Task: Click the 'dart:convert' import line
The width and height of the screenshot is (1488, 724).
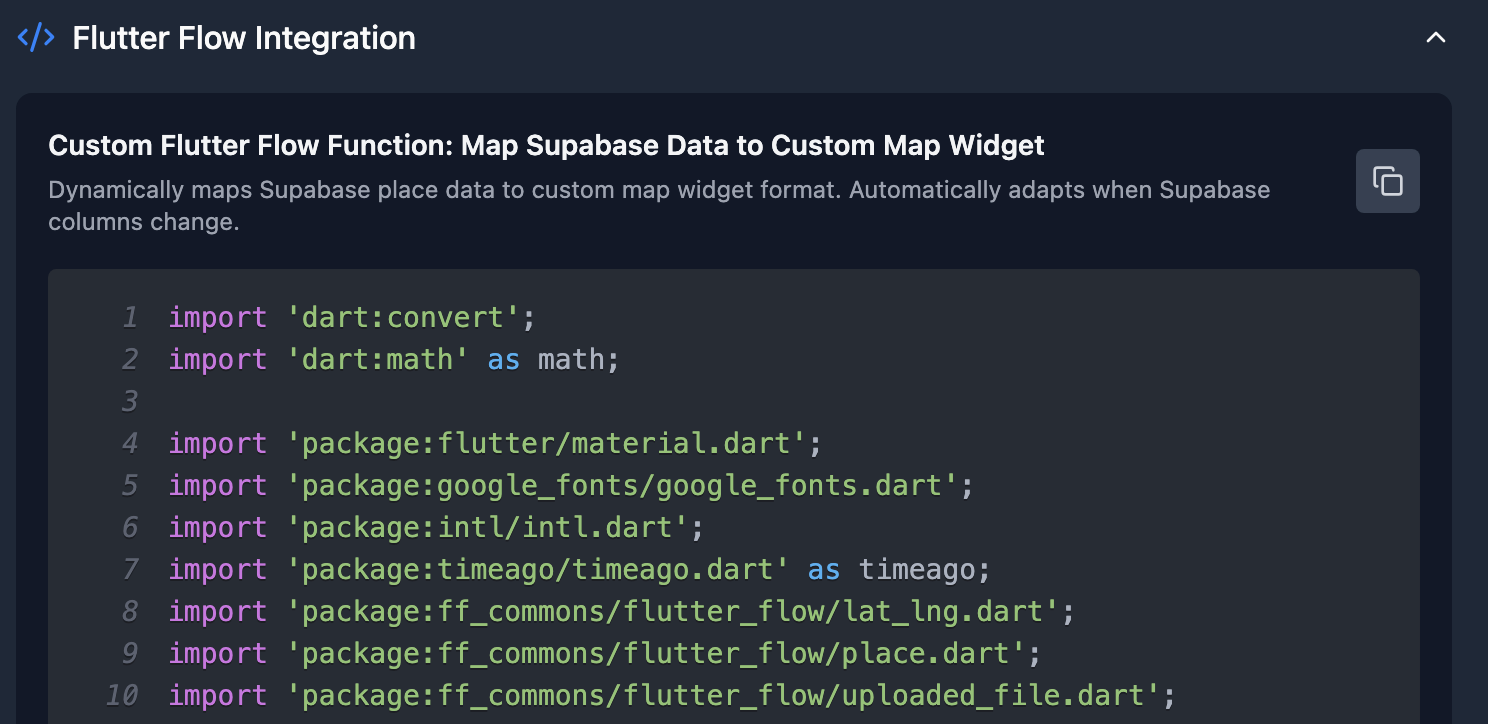Action: click(352, 318)
